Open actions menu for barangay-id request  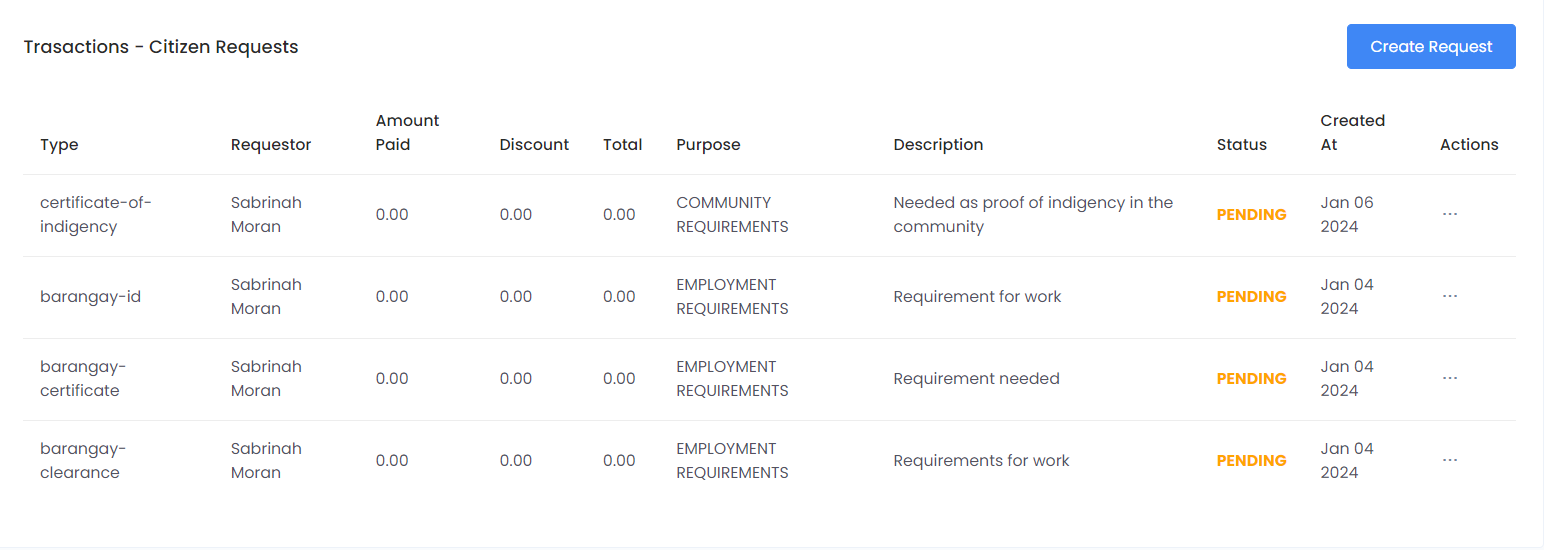pyautogui.click(x=1449, y=296)
